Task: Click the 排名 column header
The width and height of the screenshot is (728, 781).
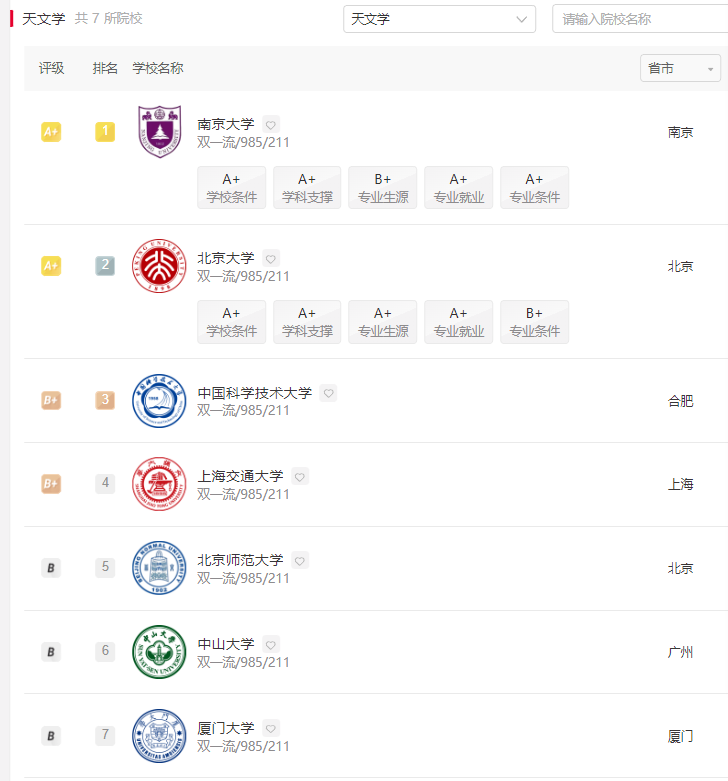Action: coord(105,68)
